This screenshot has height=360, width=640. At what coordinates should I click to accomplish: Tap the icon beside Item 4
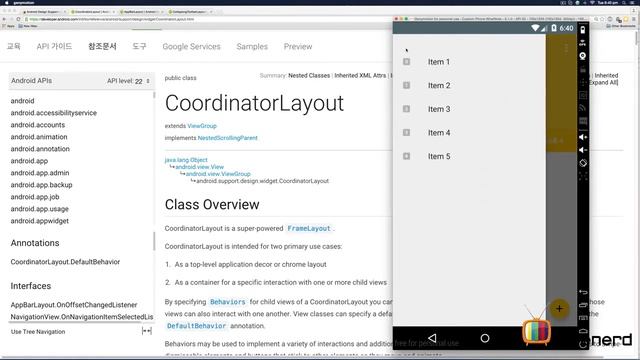407,133
